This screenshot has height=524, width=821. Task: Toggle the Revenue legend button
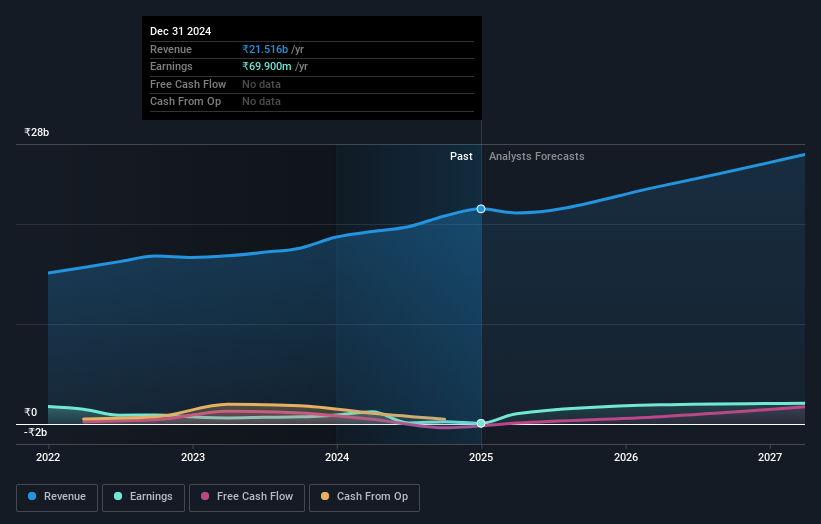coord(57,497)
